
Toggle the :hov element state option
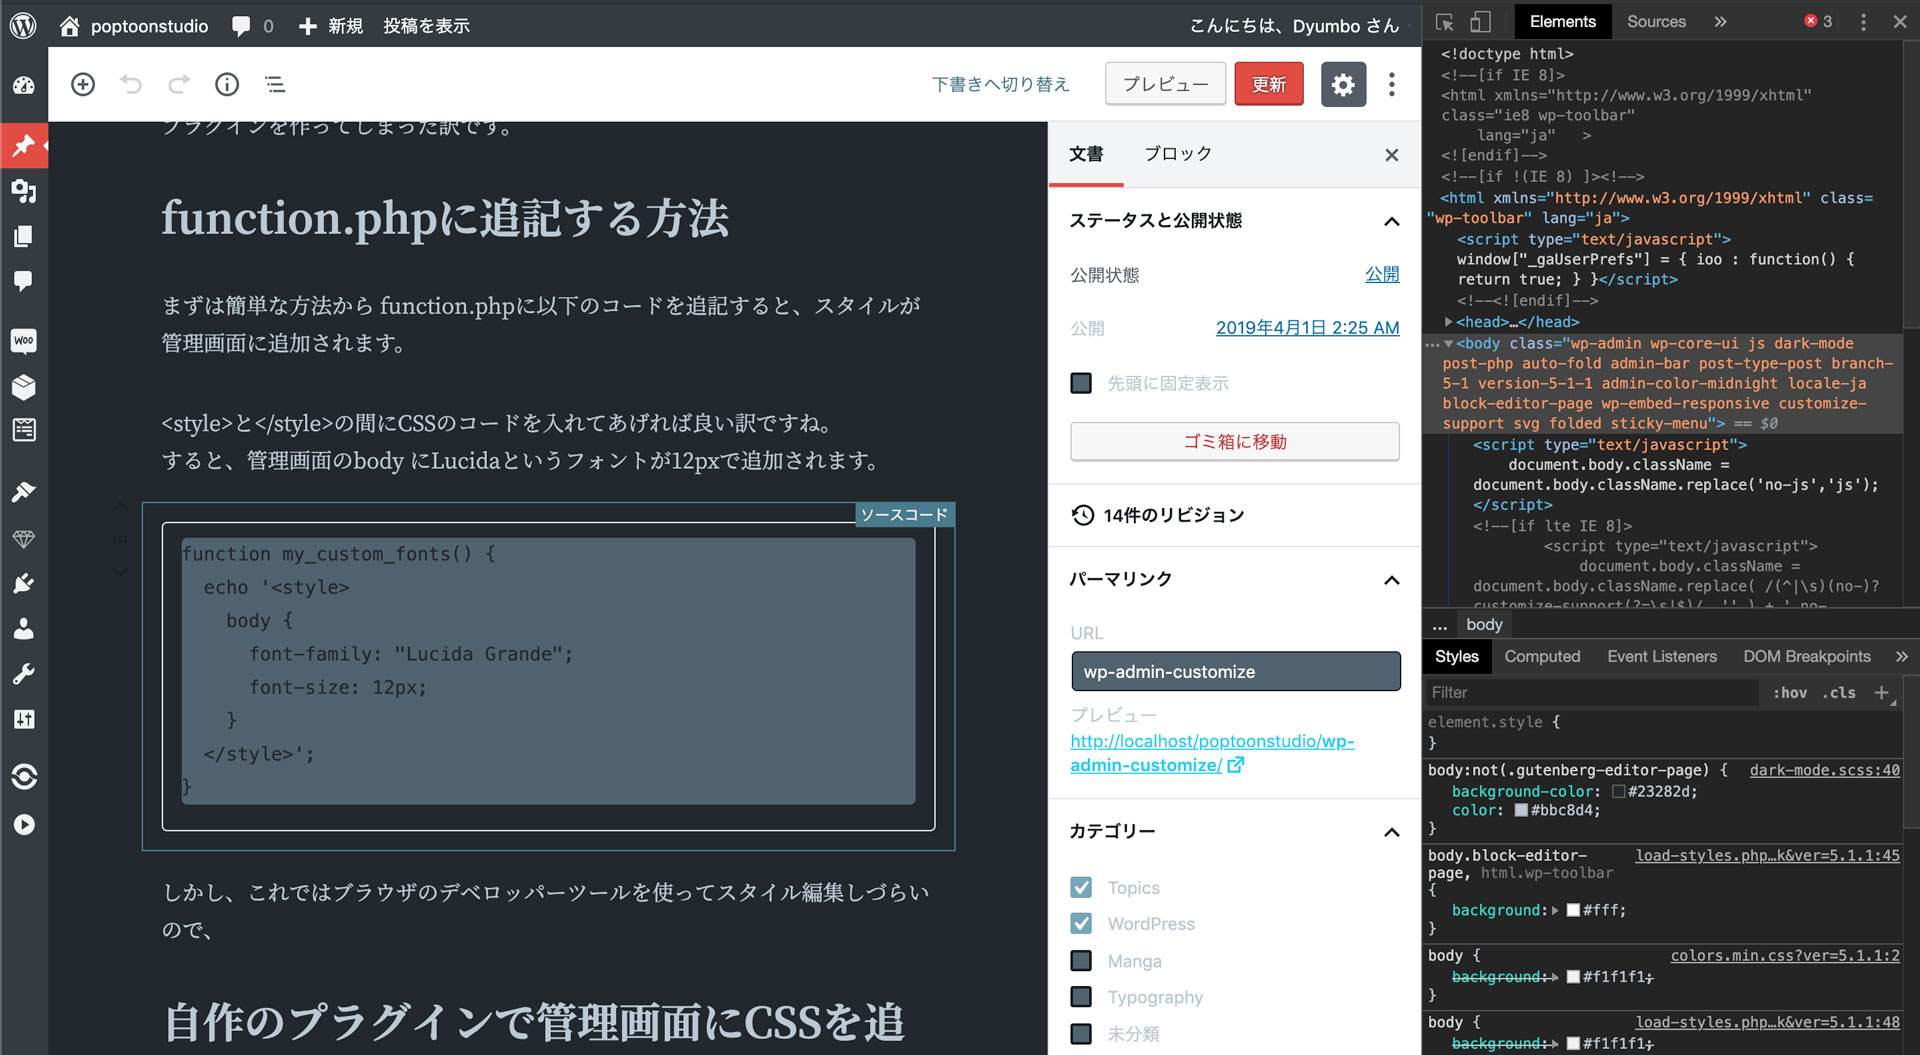point(1789,692)
